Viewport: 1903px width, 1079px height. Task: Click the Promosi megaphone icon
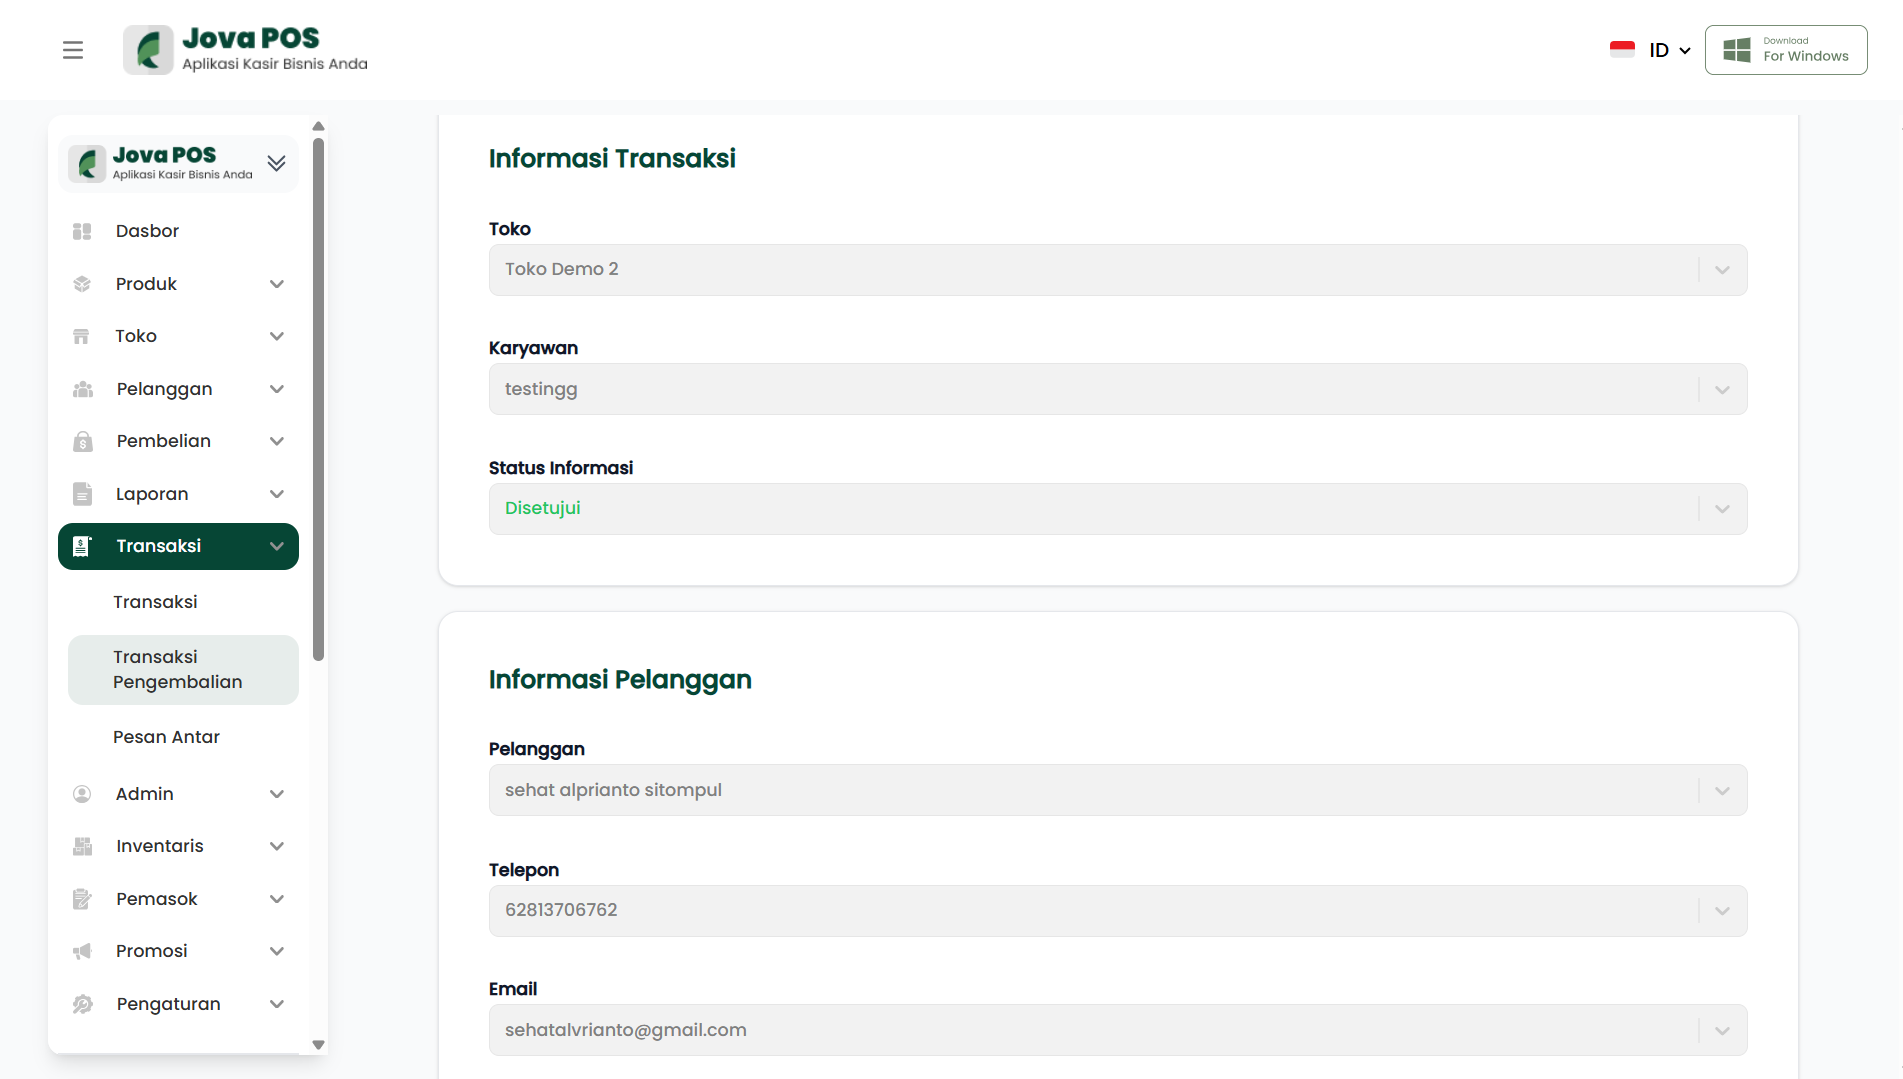(82, 951)
